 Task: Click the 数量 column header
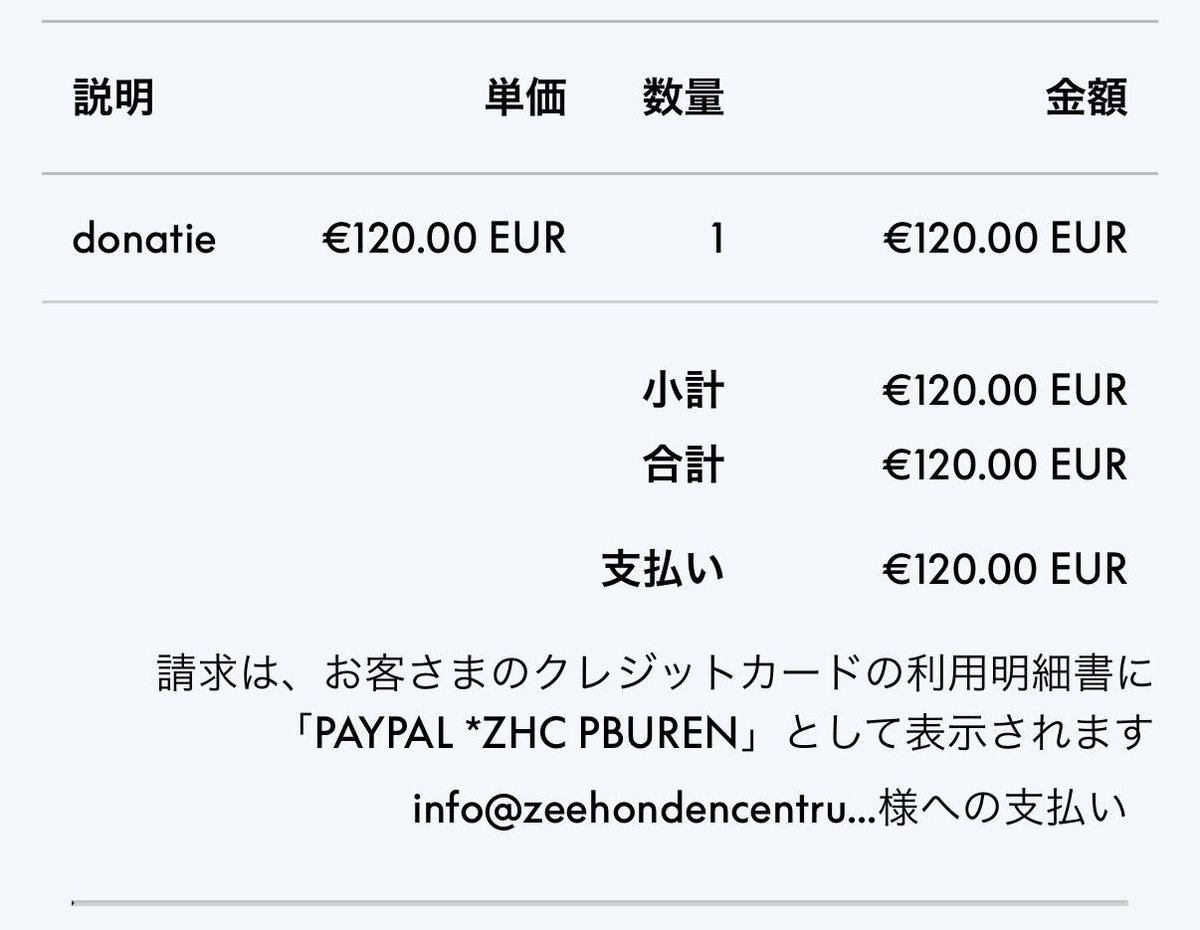pyautogui.click(x=683, y=98)
